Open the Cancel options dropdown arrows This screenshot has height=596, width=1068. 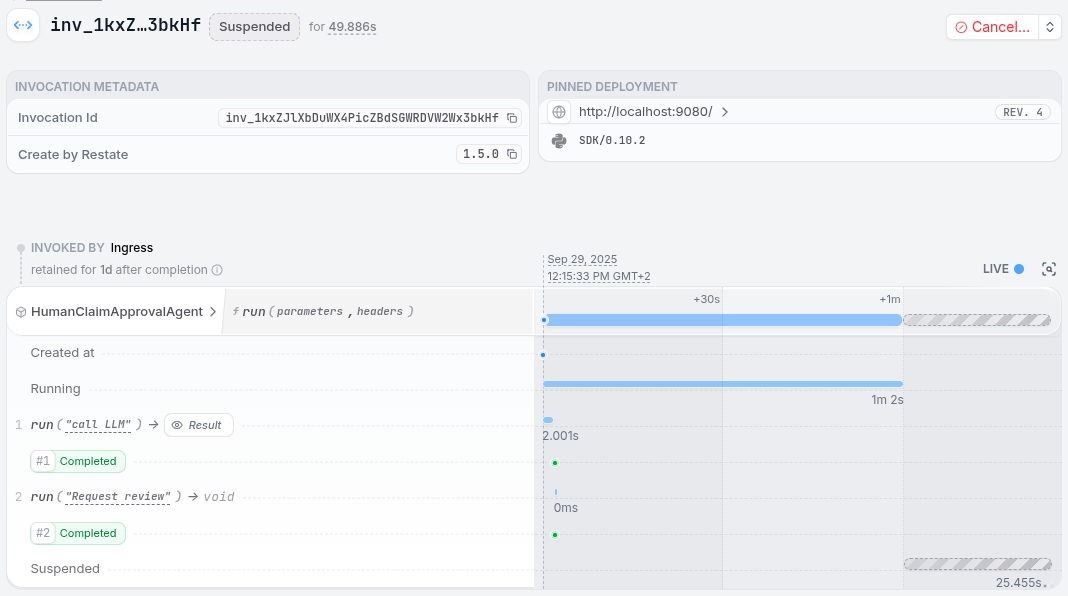click(x=1050, y=27)
